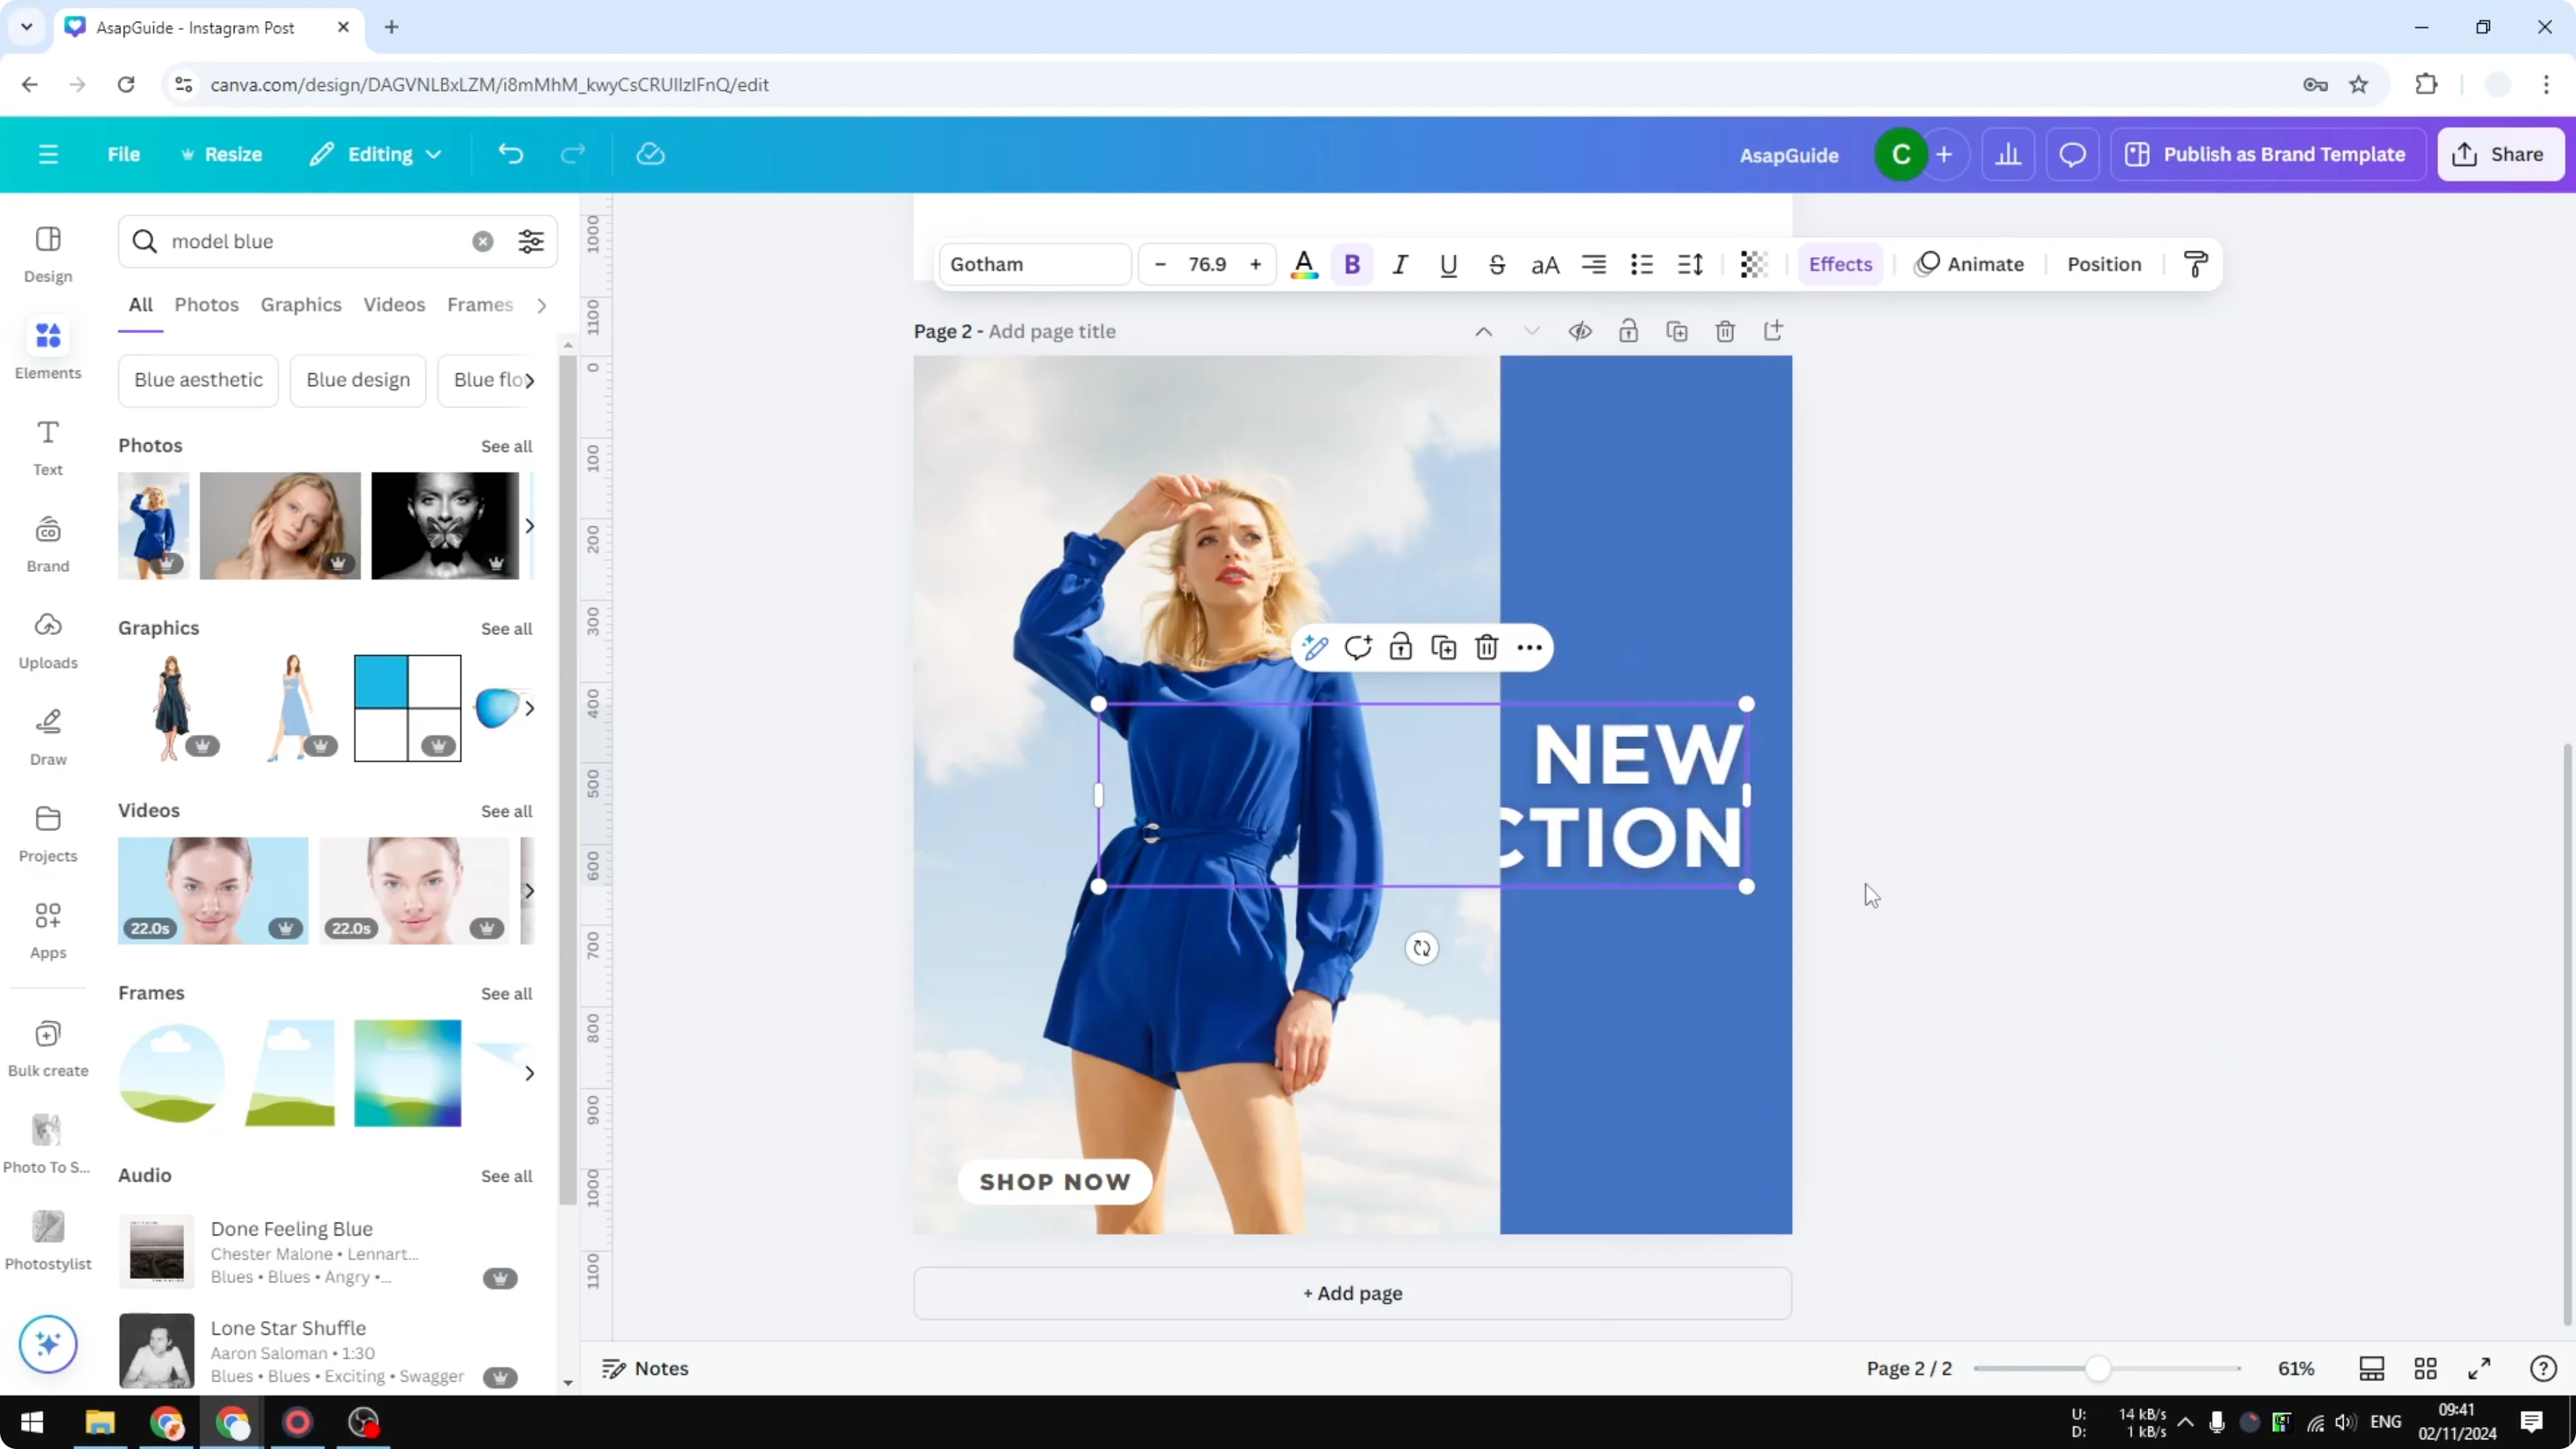Play the Done Feeling Blue audio thumbnail
This screenshot has width=2576, height=1449.
(157, 1250)
